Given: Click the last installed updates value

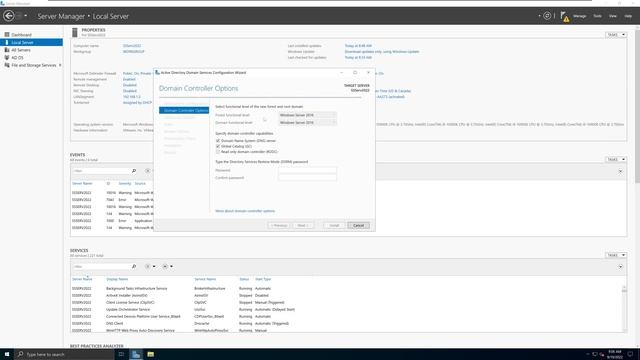Looking at the screenshot, I should (x=358, y=46).
